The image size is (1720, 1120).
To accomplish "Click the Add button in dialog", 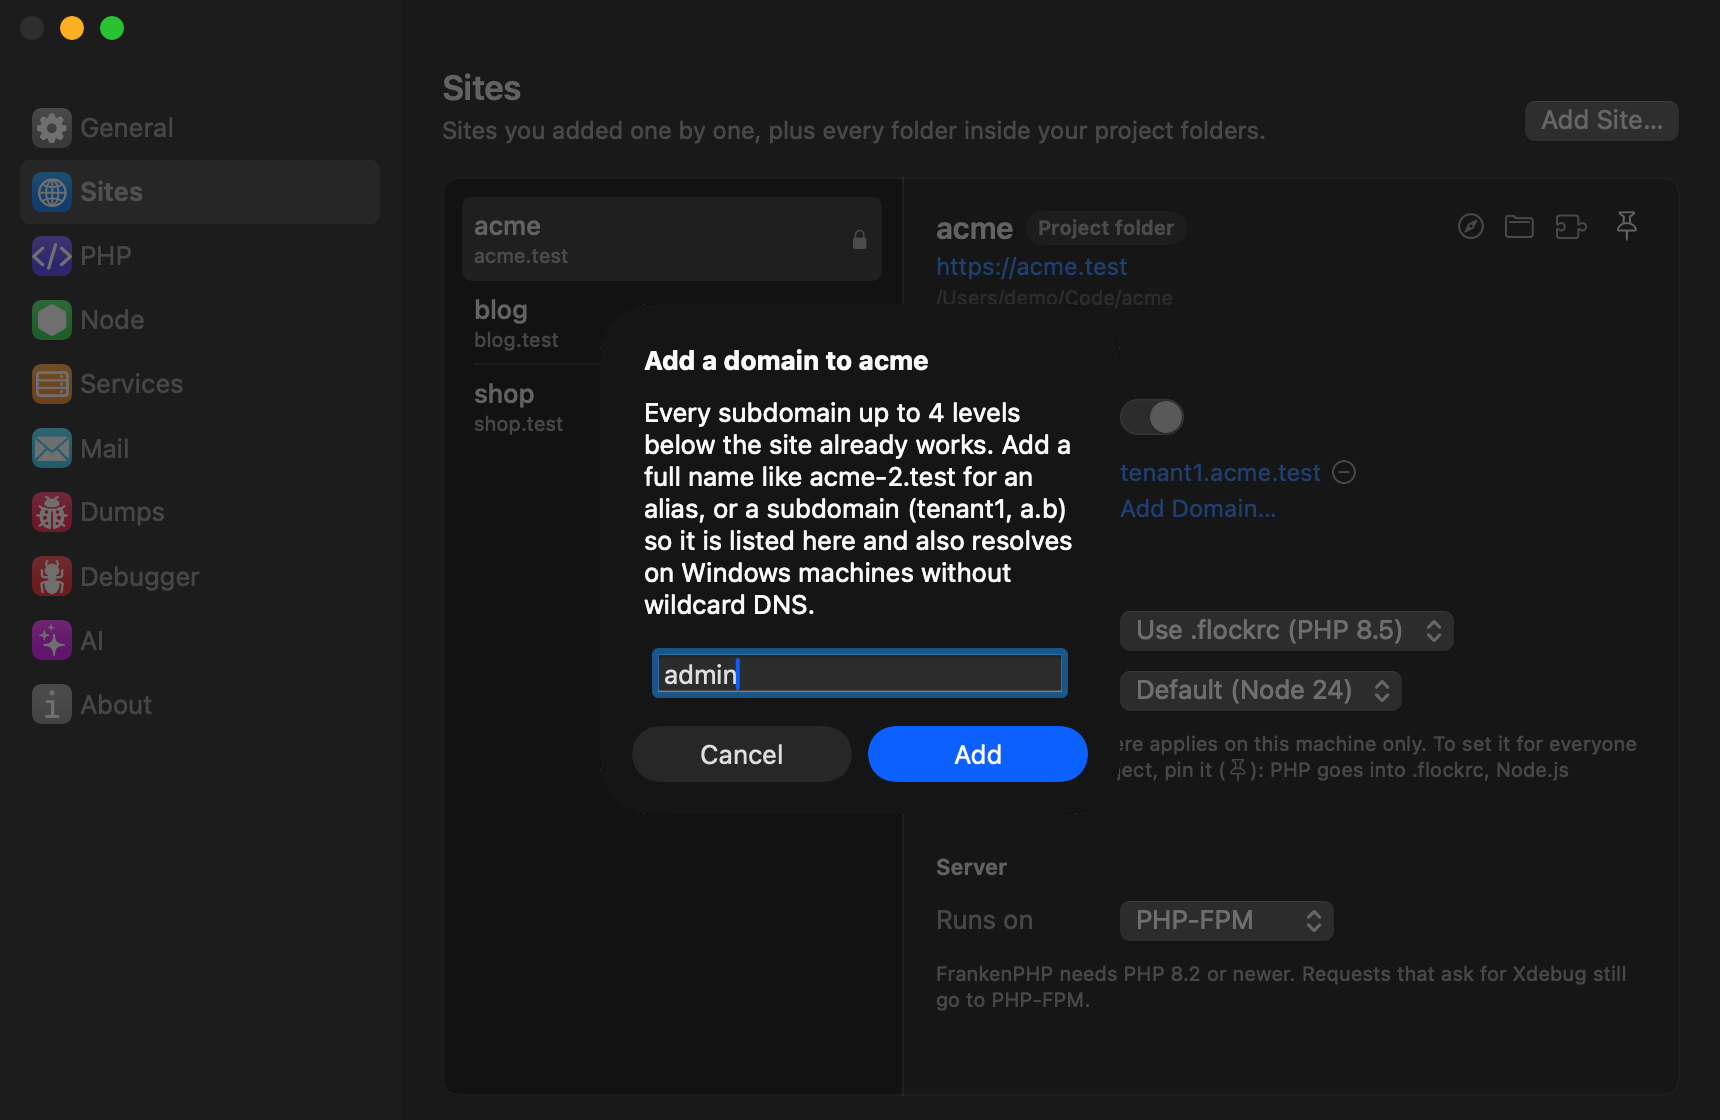I will coord(978,754).
